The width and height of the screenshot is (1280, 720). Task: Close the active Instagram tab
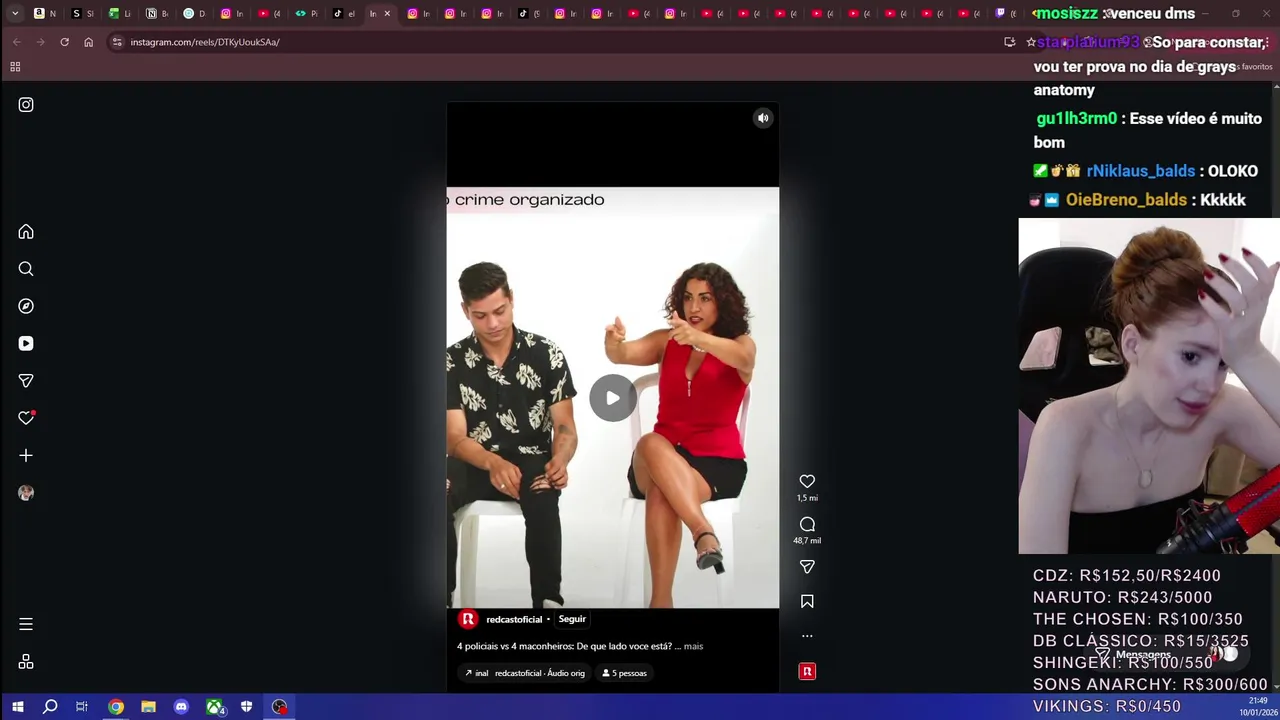387,14
